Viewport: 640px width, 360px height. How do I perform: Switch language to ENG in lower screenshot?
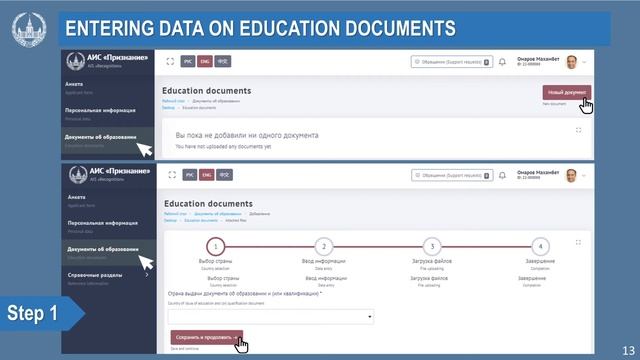pyautogui.click(x=207, y=175)
